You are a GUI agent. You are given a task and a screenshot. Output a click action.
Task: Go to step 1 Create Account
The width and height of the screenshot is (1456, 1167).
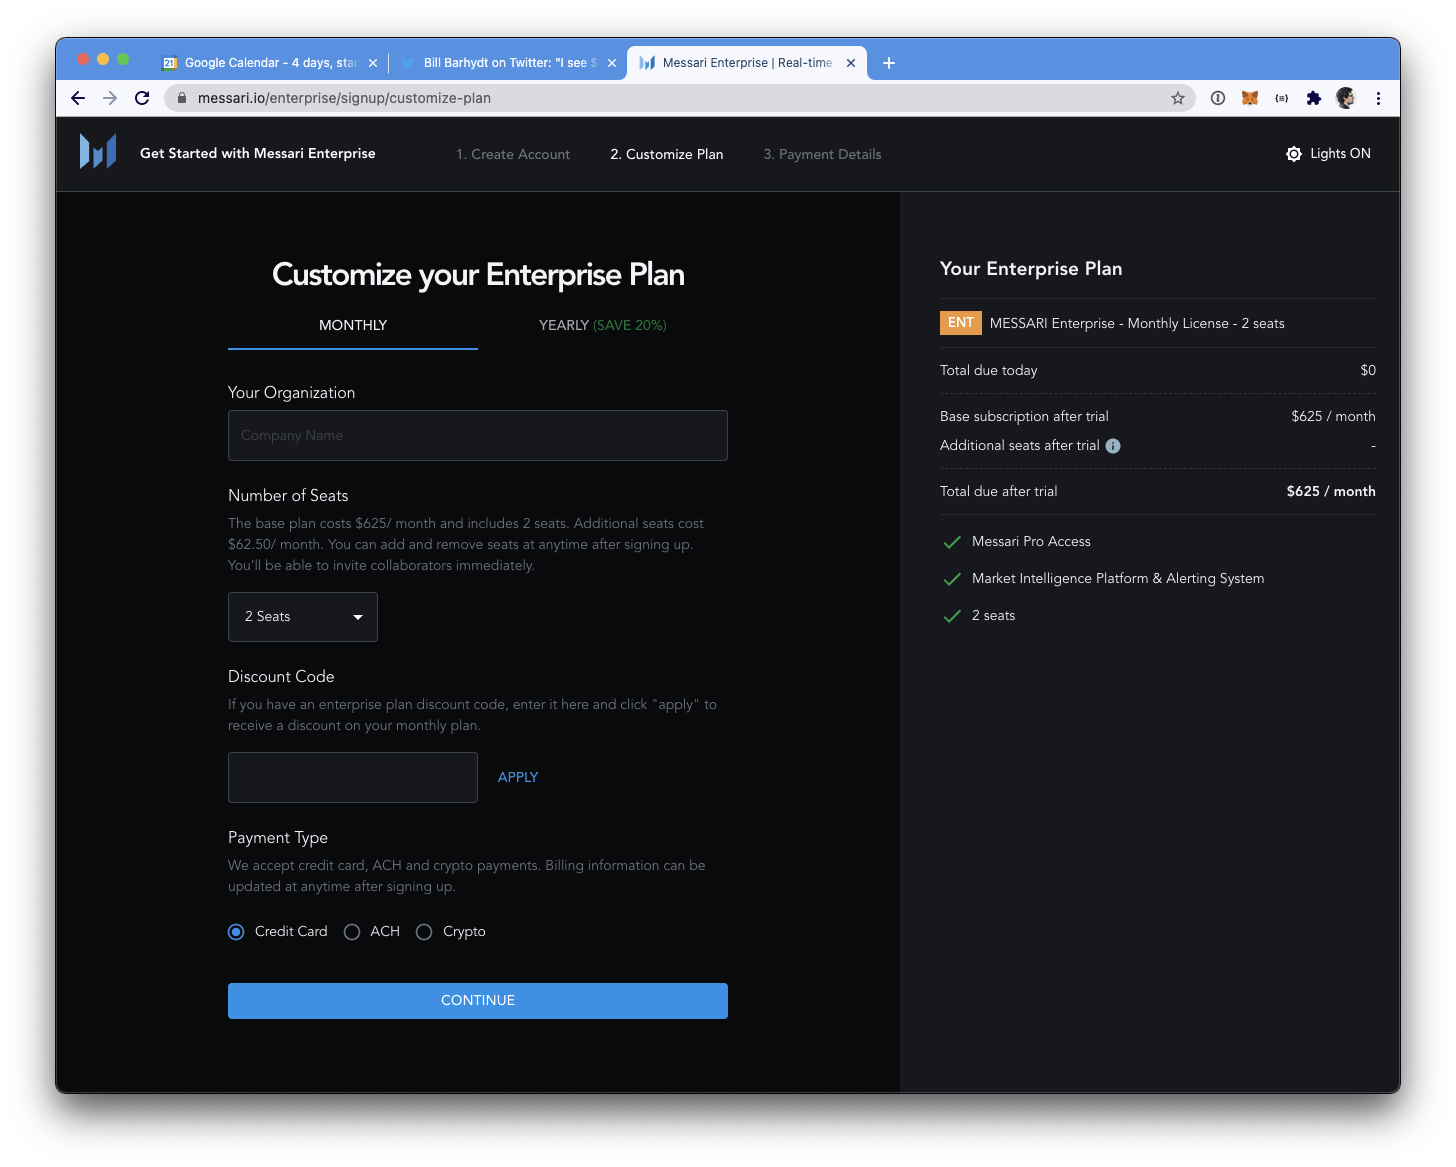(513, 154)
